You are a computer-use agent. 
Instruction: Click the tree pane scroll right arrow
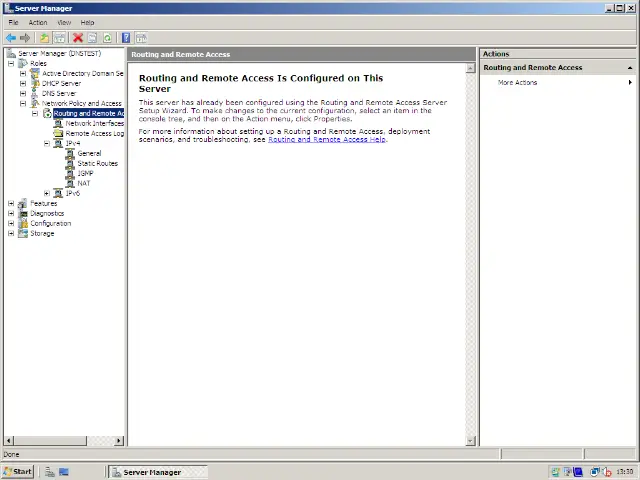tap(119, 441)
